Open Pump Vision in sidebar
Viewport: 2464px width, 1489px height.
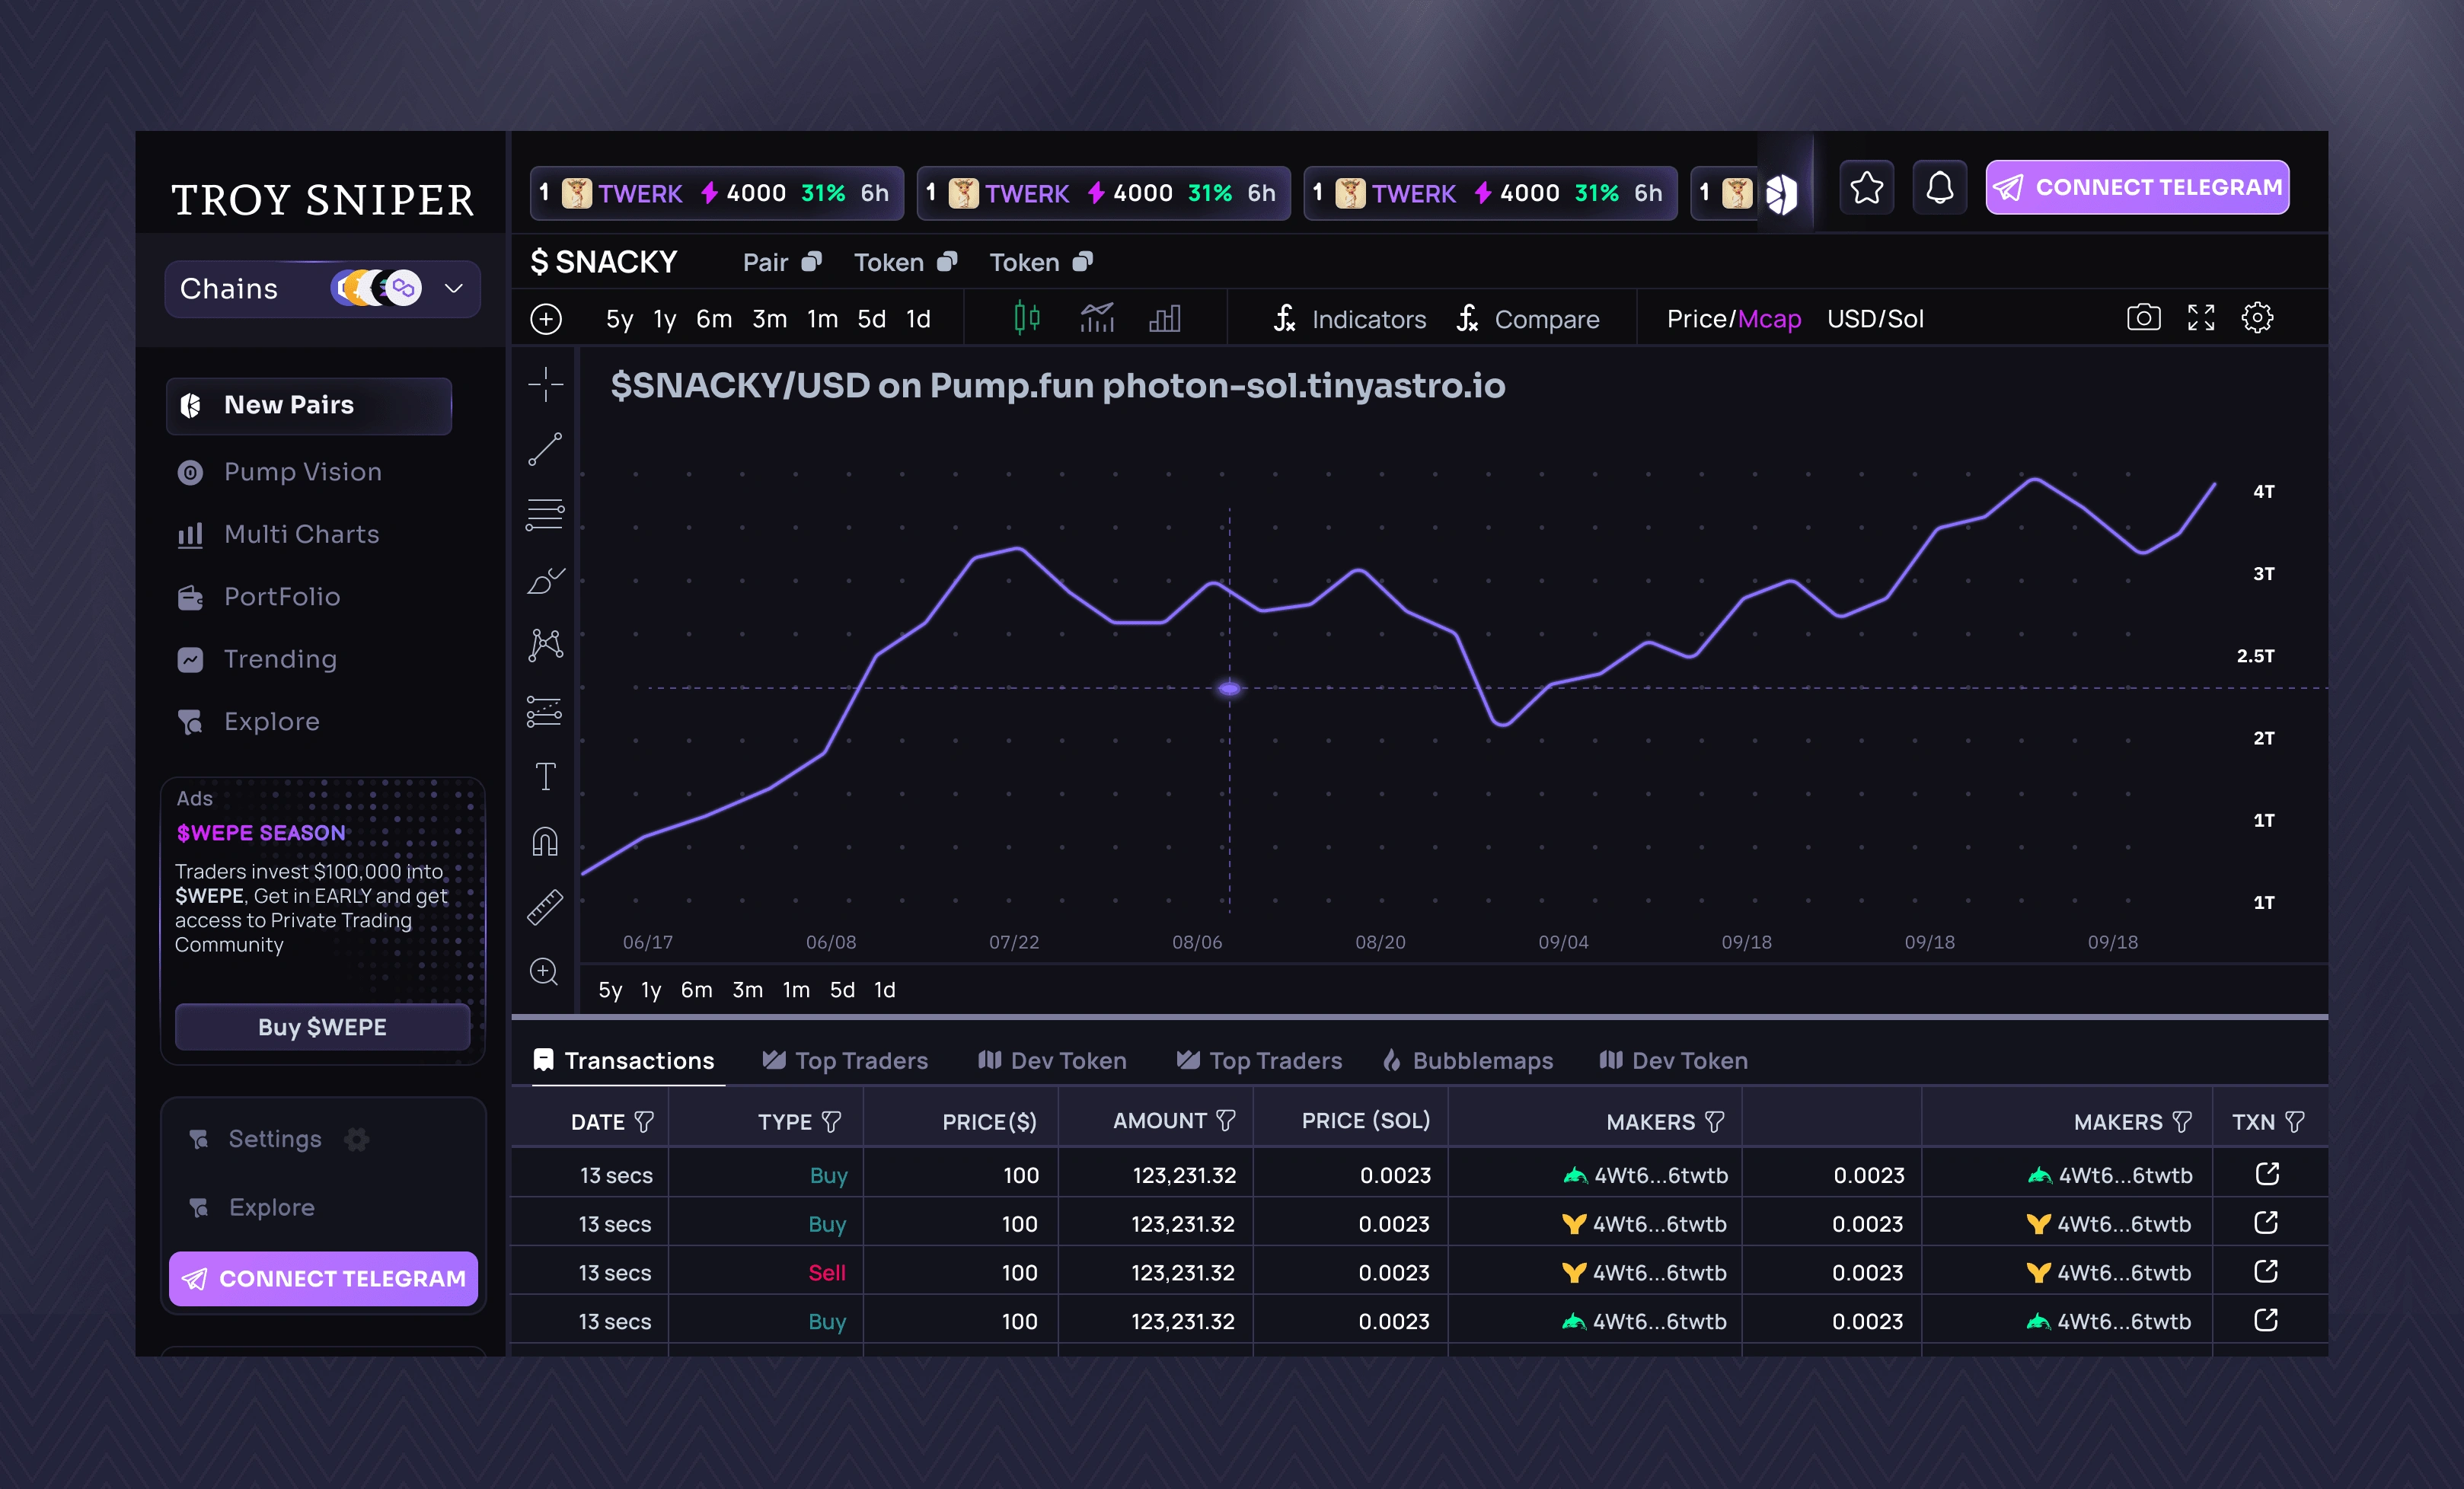(280, 472)
